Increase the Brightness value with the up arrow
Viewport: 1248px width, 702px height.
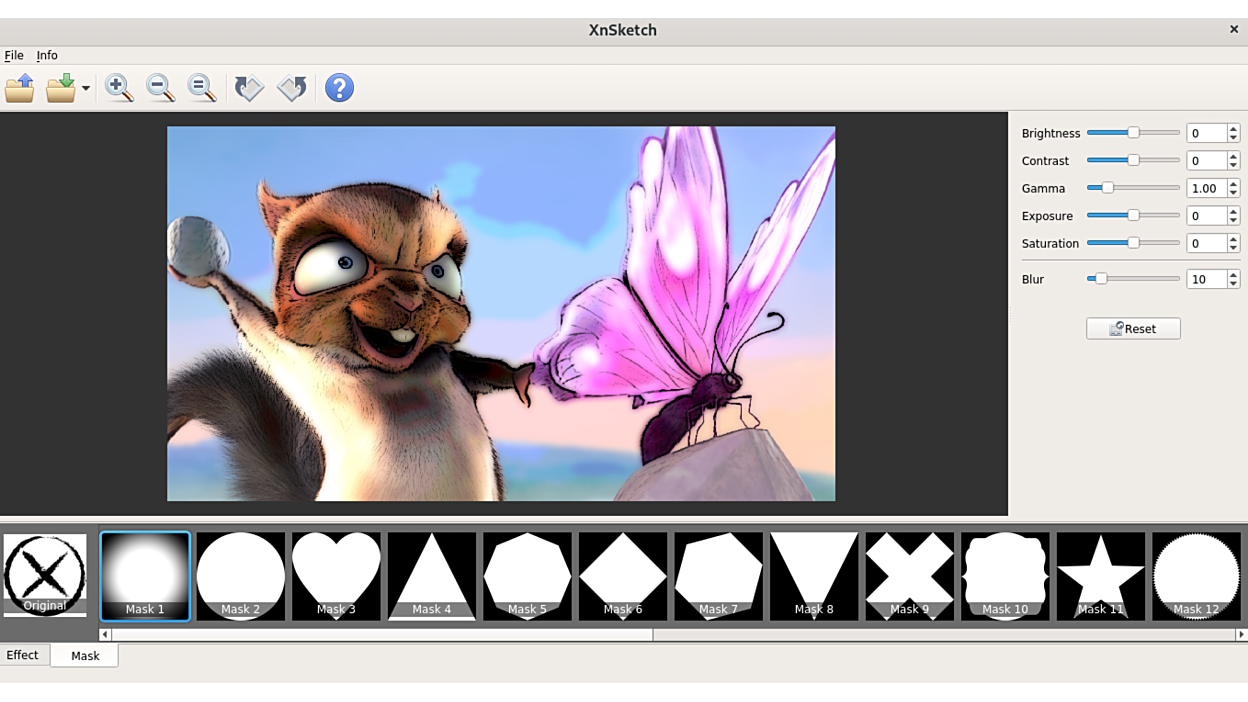[x=1233, y=129]
